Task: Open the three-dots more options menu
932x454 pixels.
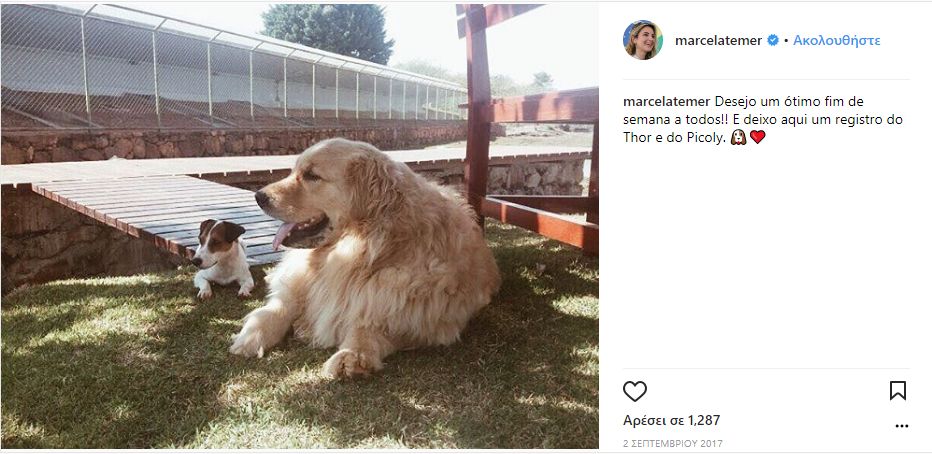Action: click(x=902, y=426)
